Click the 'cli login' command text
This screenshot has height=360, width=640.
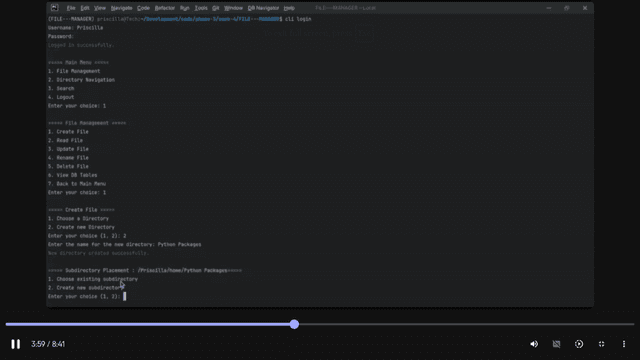coord(298,19)
